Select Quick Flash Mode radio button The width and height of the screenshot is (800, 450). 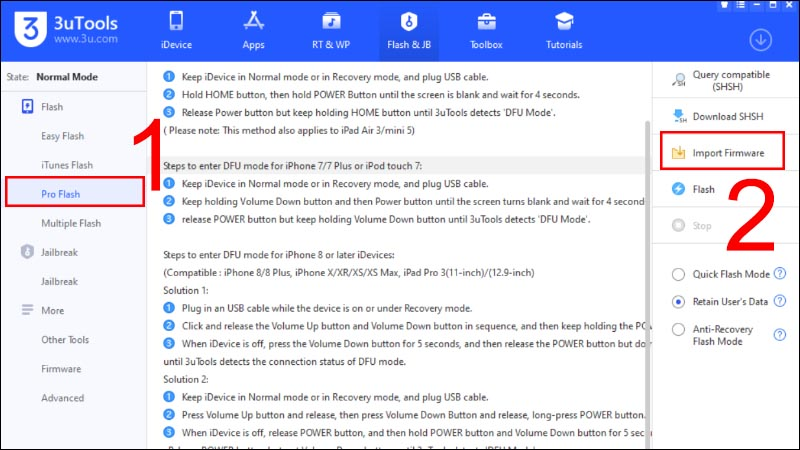coord(678,274)
